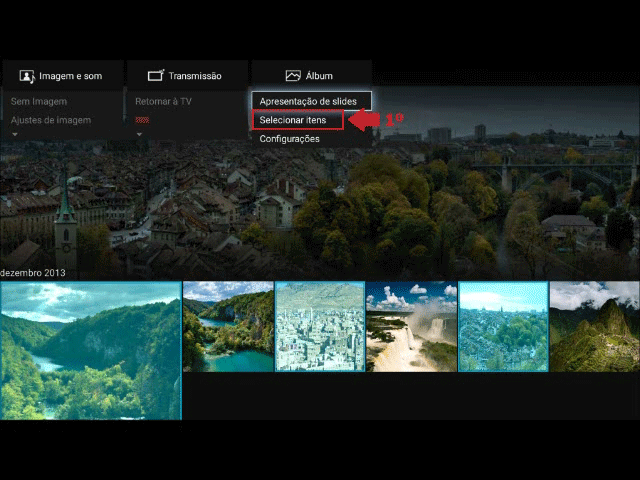This screenshot has width=640, height=480.
Task: Expand more items under Transmissão
Action: (x=139, y=133)
